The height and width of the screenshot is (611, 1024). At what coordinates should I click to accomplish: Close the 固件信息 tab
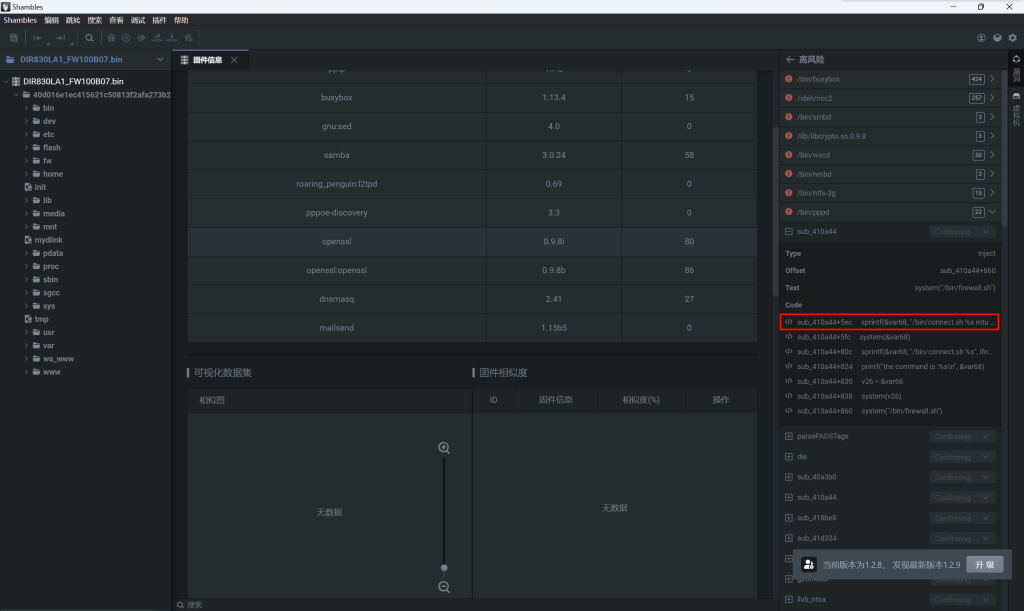(x=234, y=60)
